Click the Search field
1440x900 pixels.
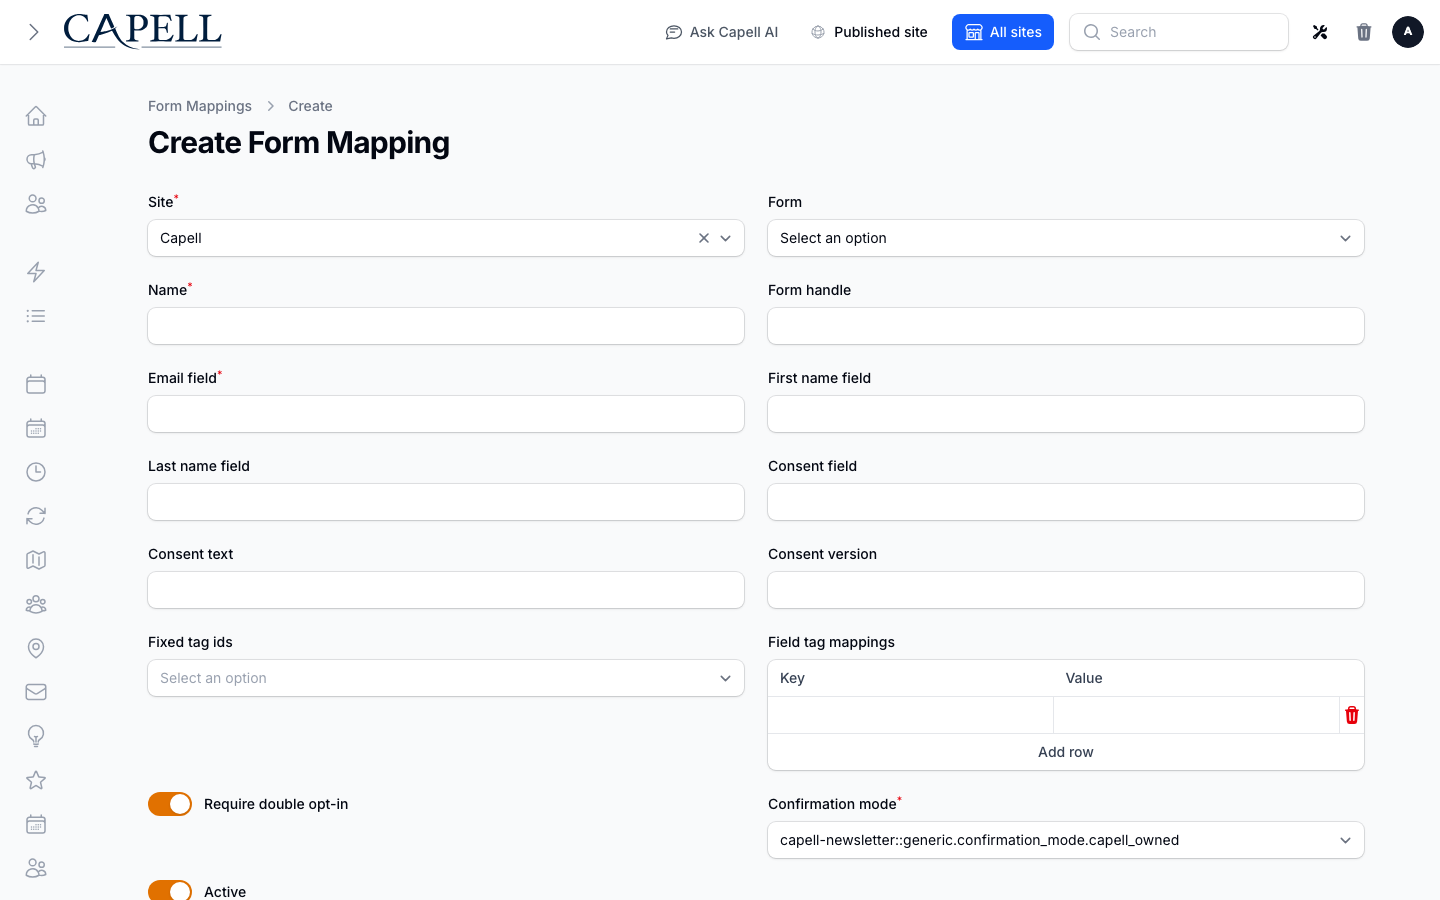[x=1179, y=32]
